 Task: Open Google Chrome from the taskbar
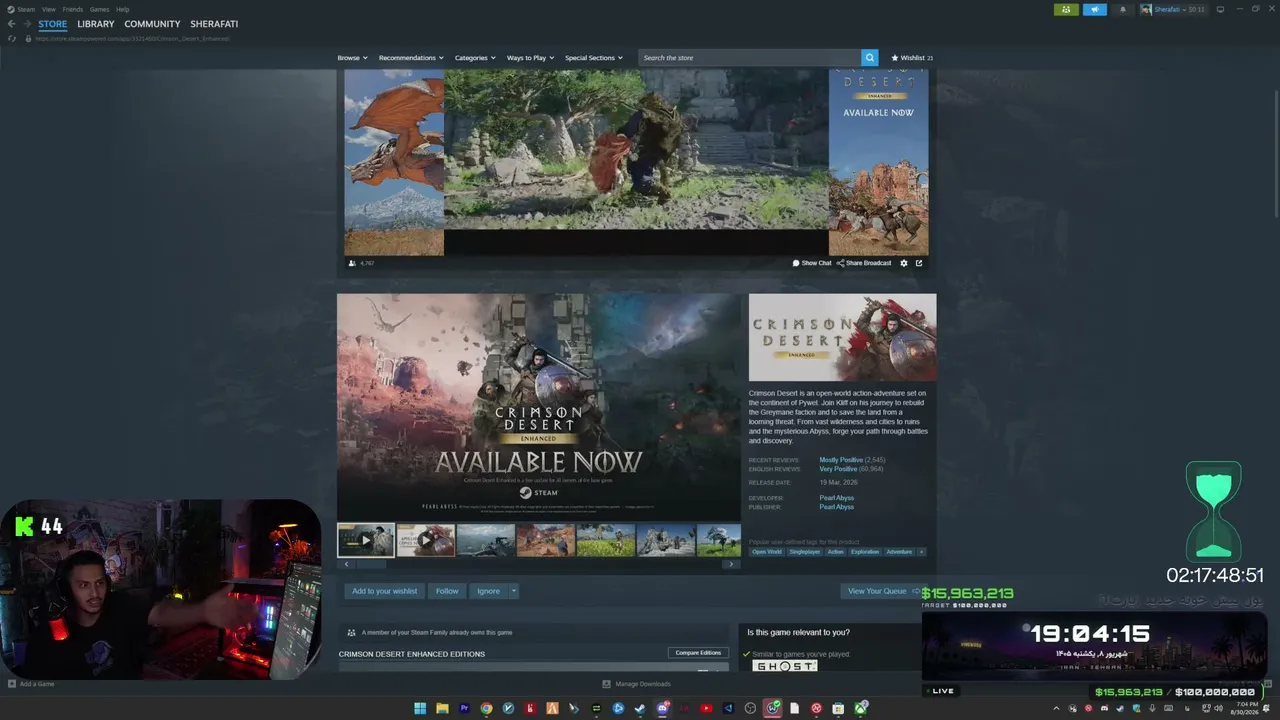(486, 709)
